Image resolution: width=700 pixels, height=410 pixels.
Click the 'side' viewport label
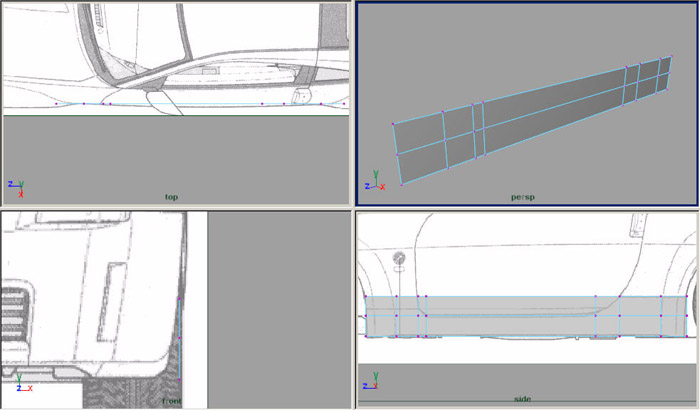522,399
